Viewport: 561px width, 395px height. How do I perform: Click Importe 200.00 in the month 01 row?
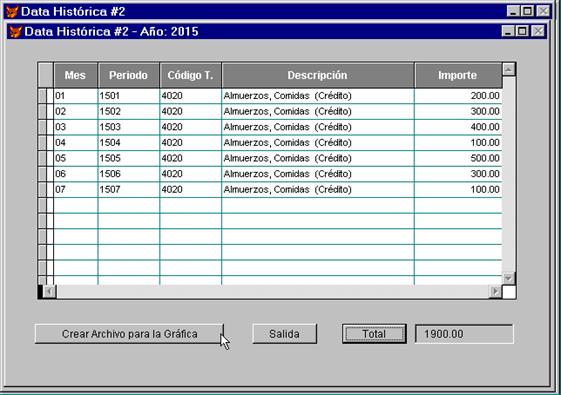pos(458,96)
